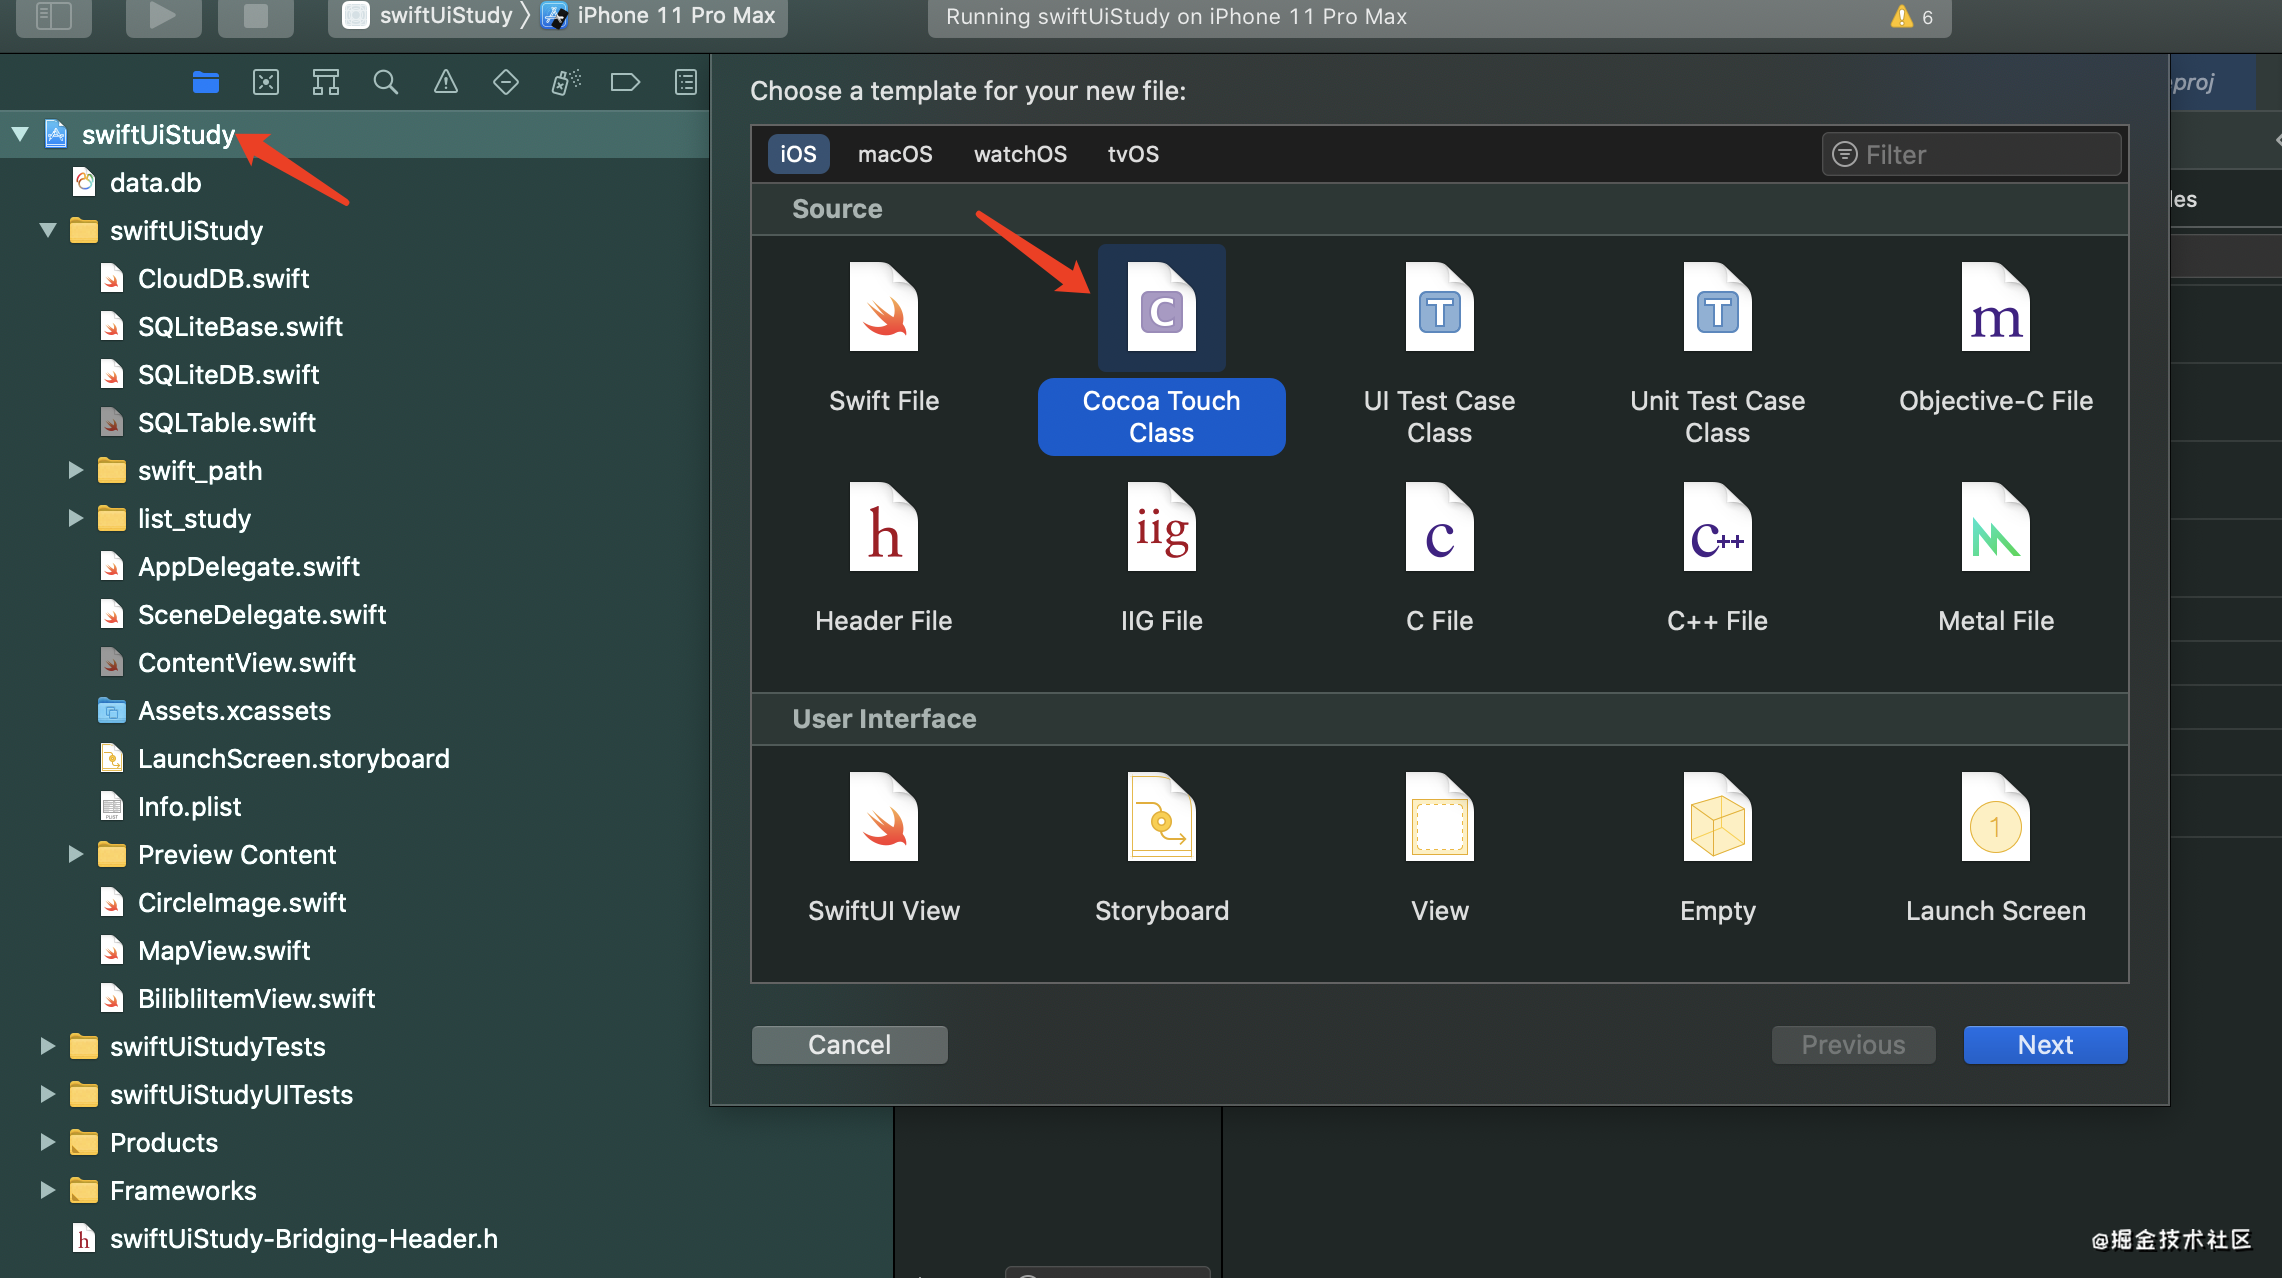
Task: Open the warnings indicator showing 6
Action: pos(1912,16)
